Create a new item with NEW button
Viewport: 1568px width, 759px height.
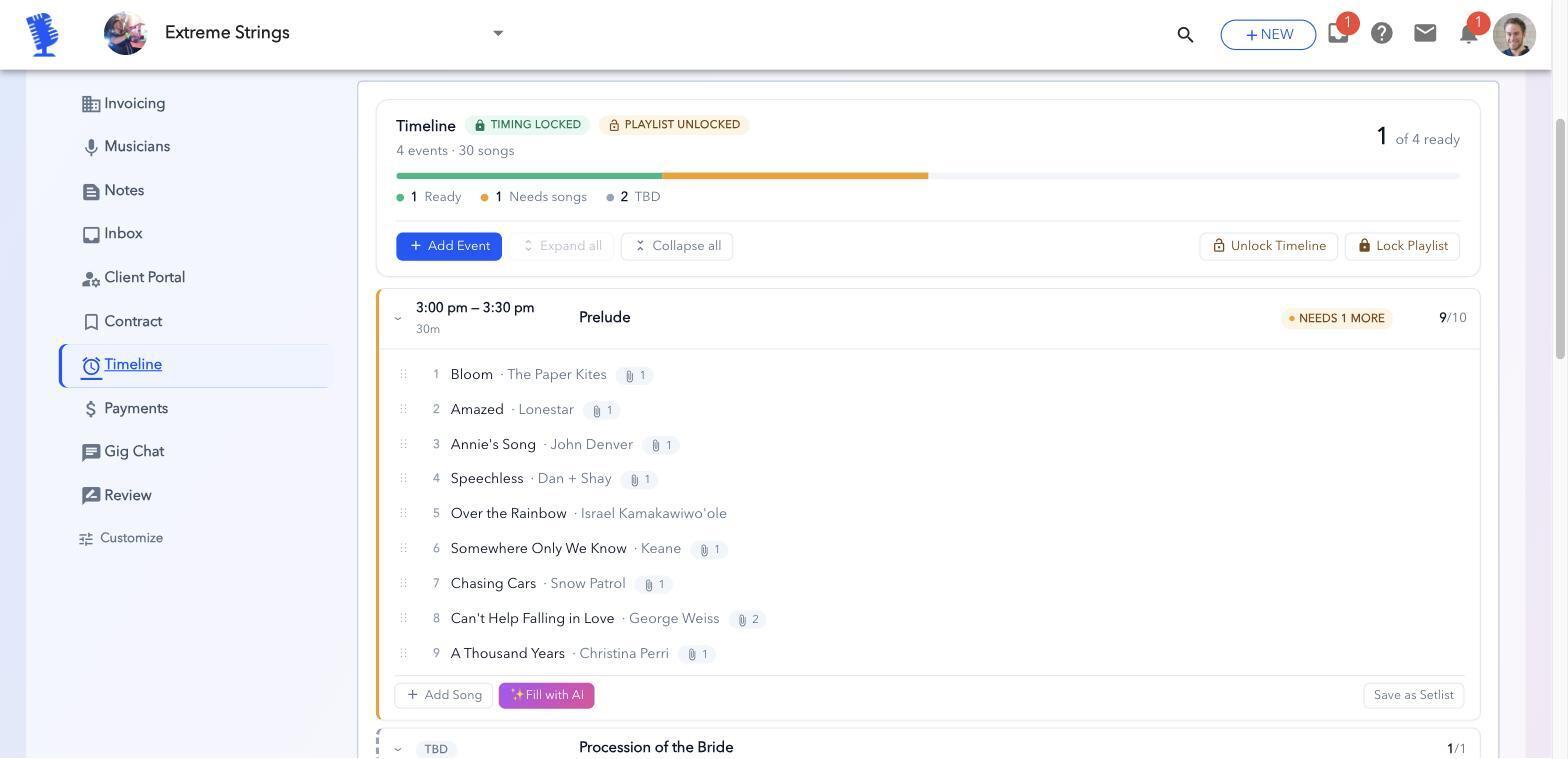(1268, 35)
